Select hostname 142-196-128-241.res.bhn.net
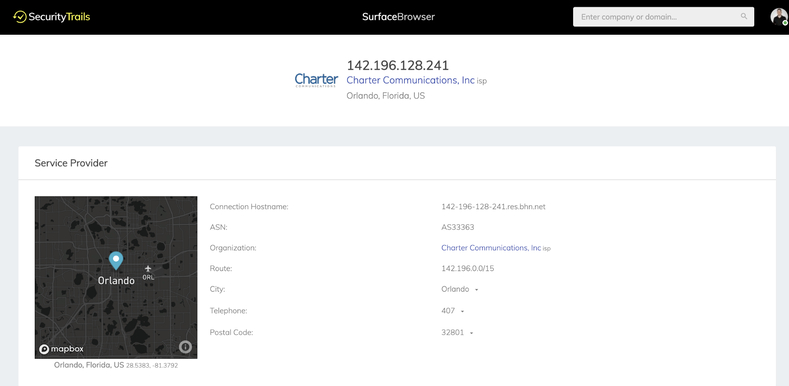This screenshot has width=789, height=386. (493, 206)
